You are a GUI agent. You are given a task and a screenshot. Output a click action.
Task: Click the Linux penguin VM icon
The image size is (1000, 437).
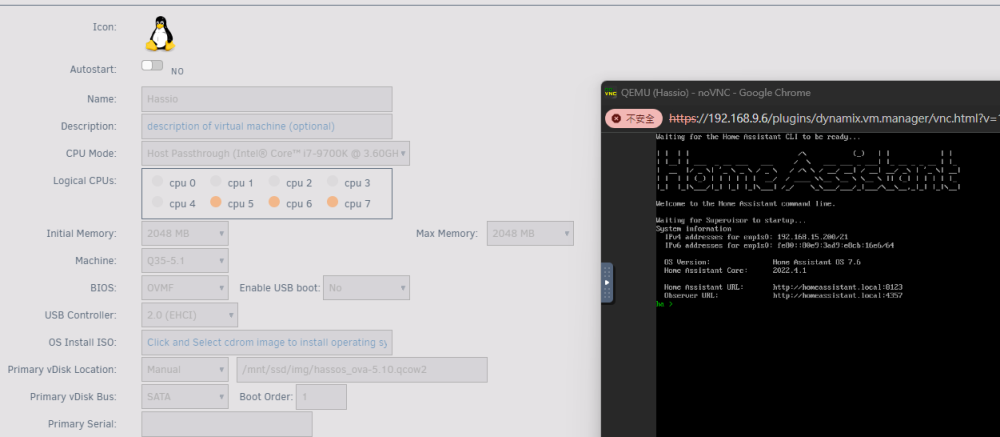tap(160, 34)
